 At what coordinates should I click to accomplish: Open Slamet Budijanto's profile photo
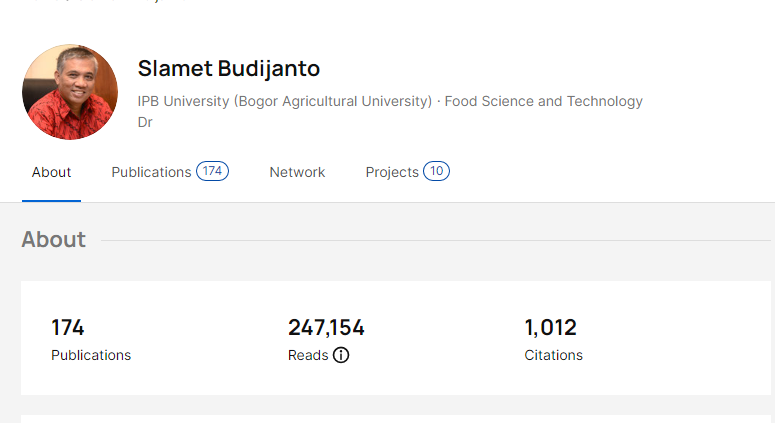point(70,92)
